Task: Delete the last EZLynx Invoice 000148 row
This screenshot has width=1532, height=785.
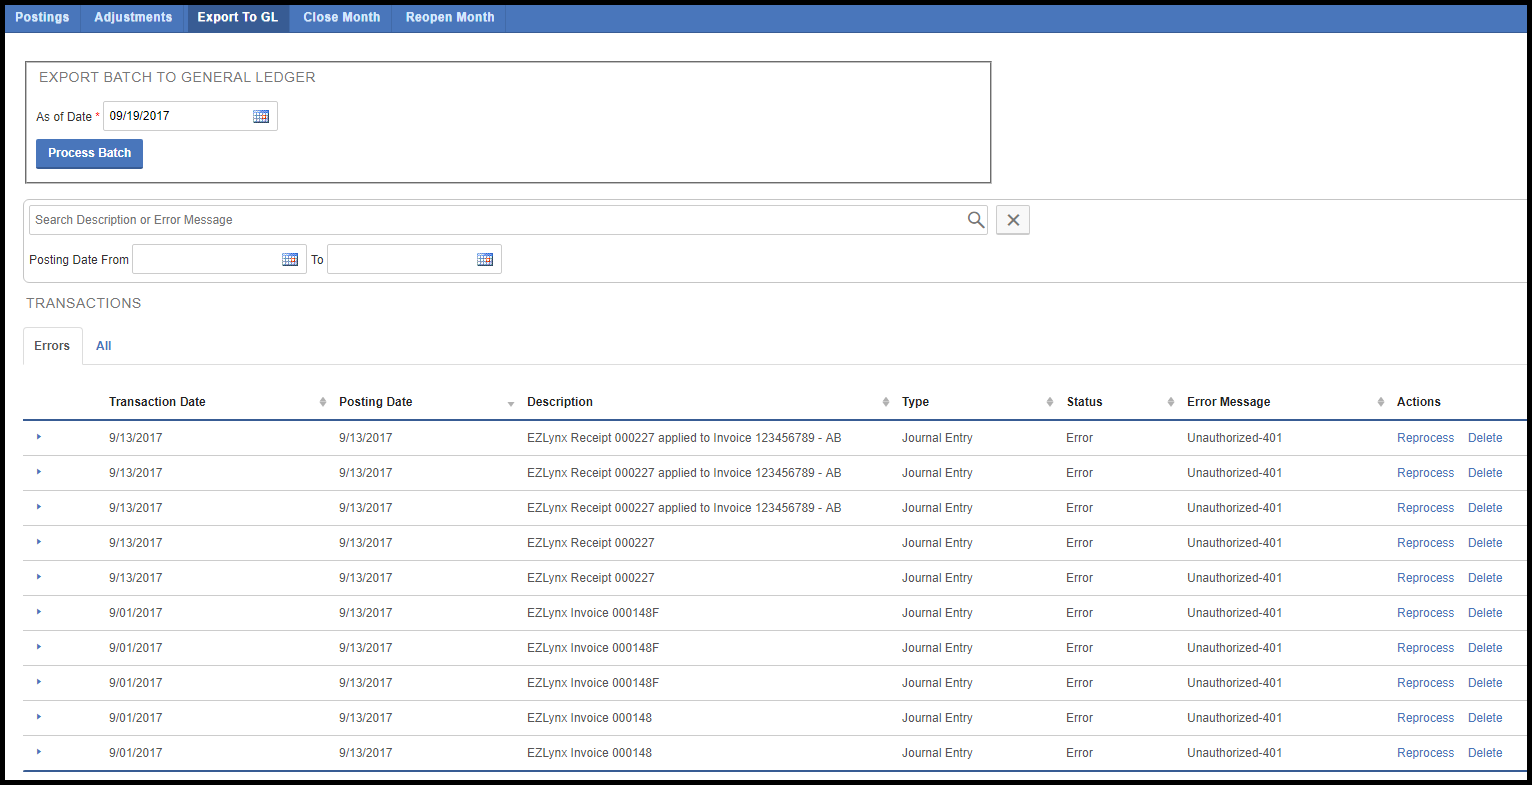Action: 1484,753
